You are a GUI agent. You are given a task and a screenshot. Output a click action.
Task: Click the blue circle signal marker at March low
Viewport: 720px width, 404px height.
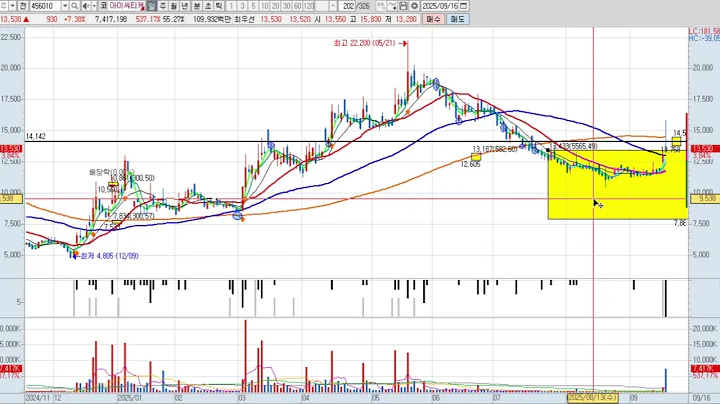pos(237,216)
